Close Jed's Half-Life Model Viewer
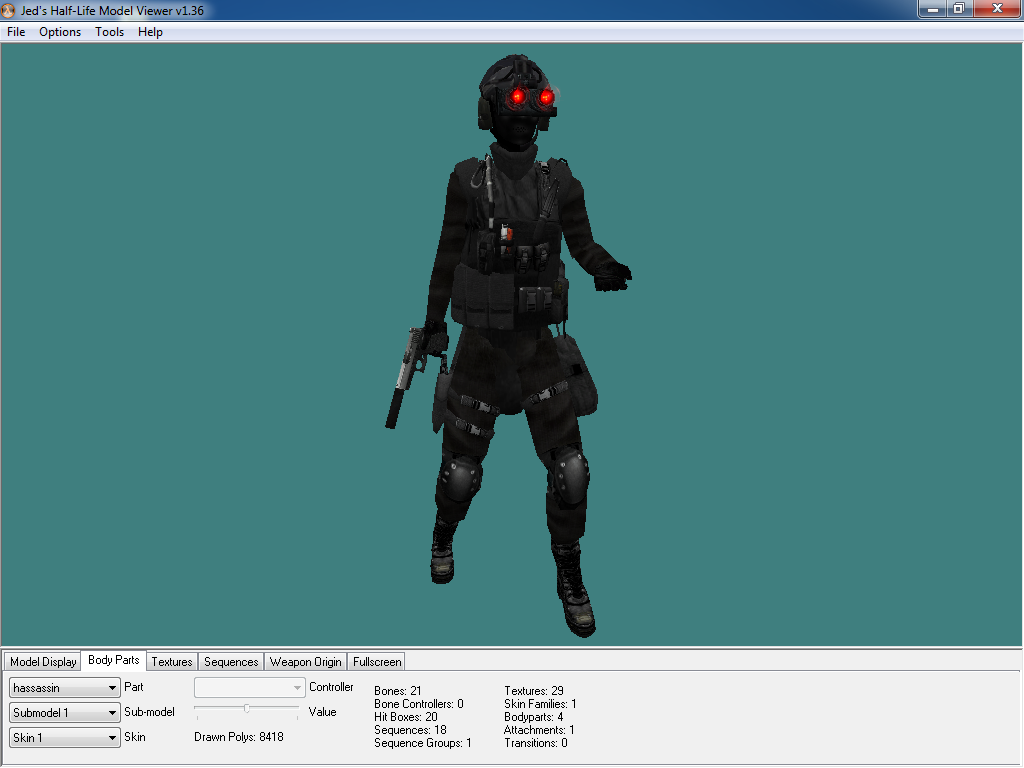1024x768 pixels. point(997,9)
